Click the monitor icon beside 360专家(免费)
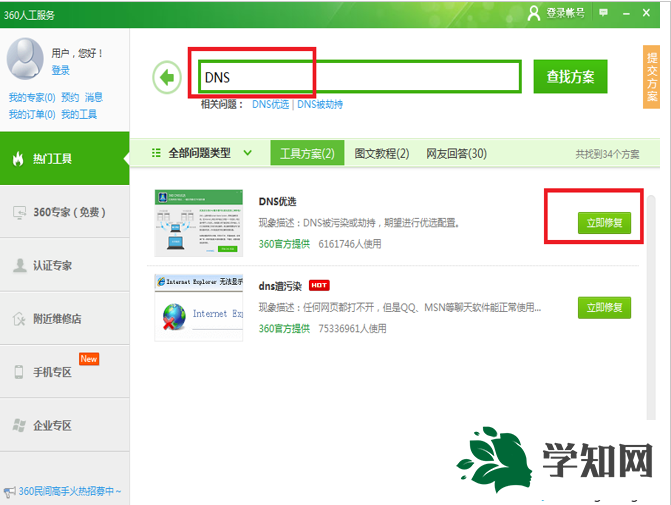 pyautogui.click(x=19, y=212)
